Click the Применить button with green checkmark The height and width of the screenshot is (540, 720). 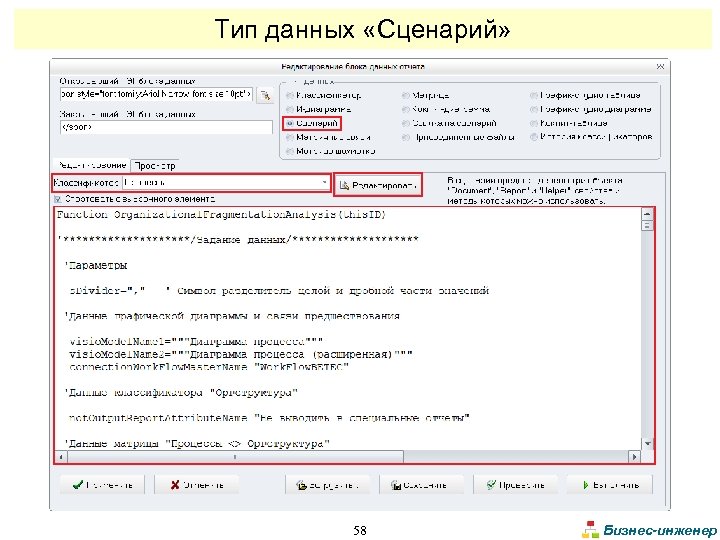click(102, 485)
